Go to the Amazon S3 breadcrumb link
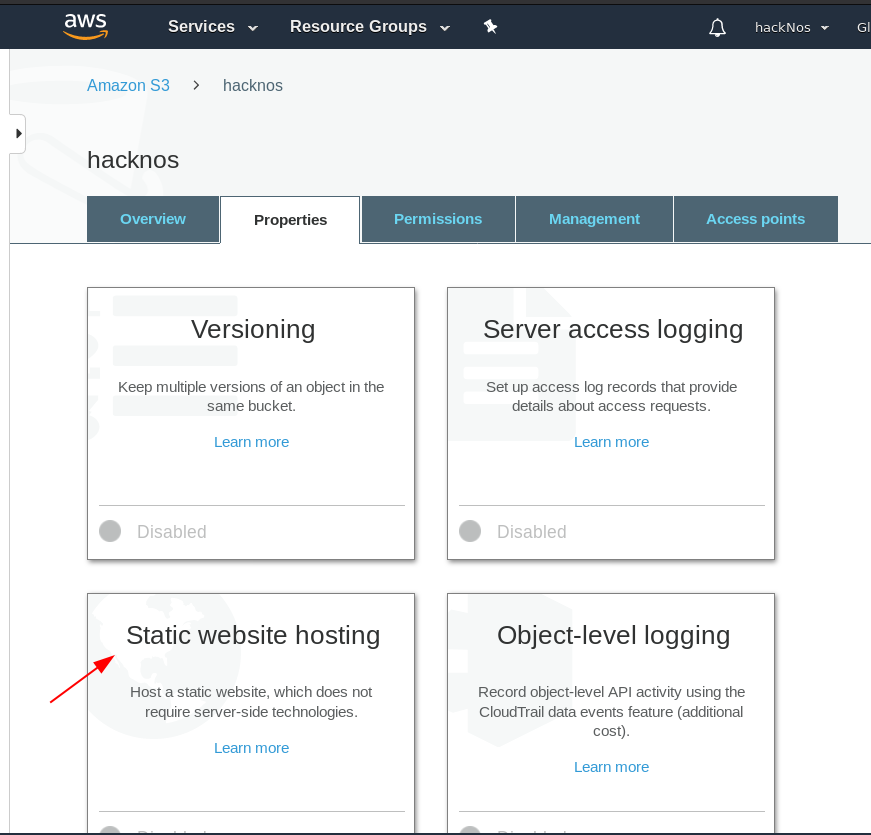871x835 pixels. coord(128,86)
